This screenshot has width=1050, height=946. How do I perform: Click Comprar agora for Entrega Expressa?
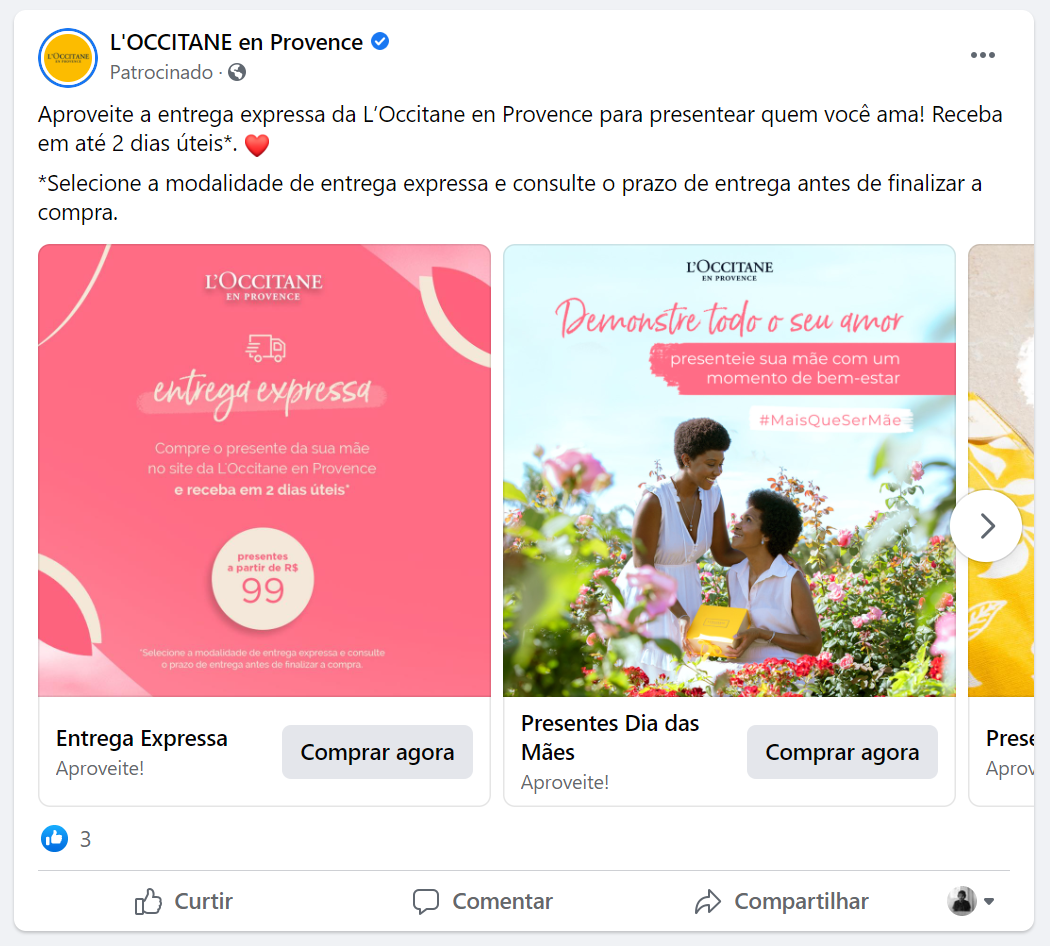point(377,752)
